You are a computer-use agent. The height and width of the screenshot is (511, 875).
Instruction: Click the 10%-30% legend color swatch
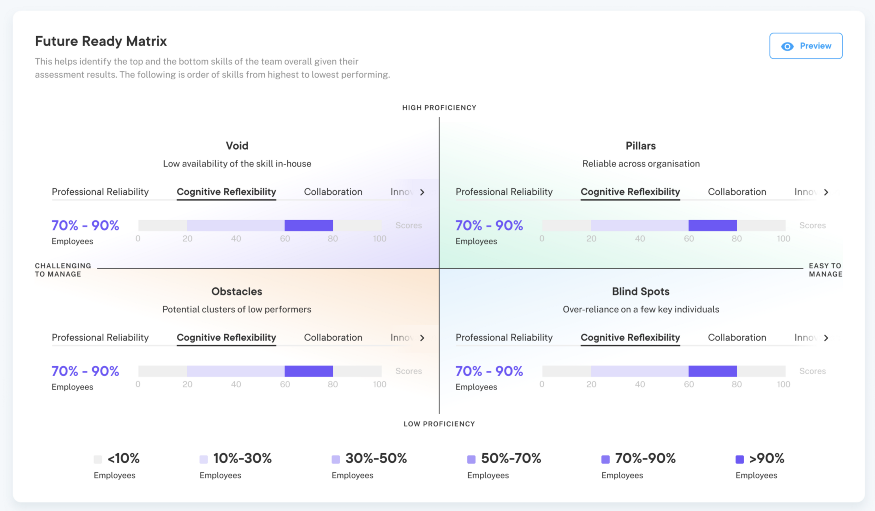tap(204, 460)
